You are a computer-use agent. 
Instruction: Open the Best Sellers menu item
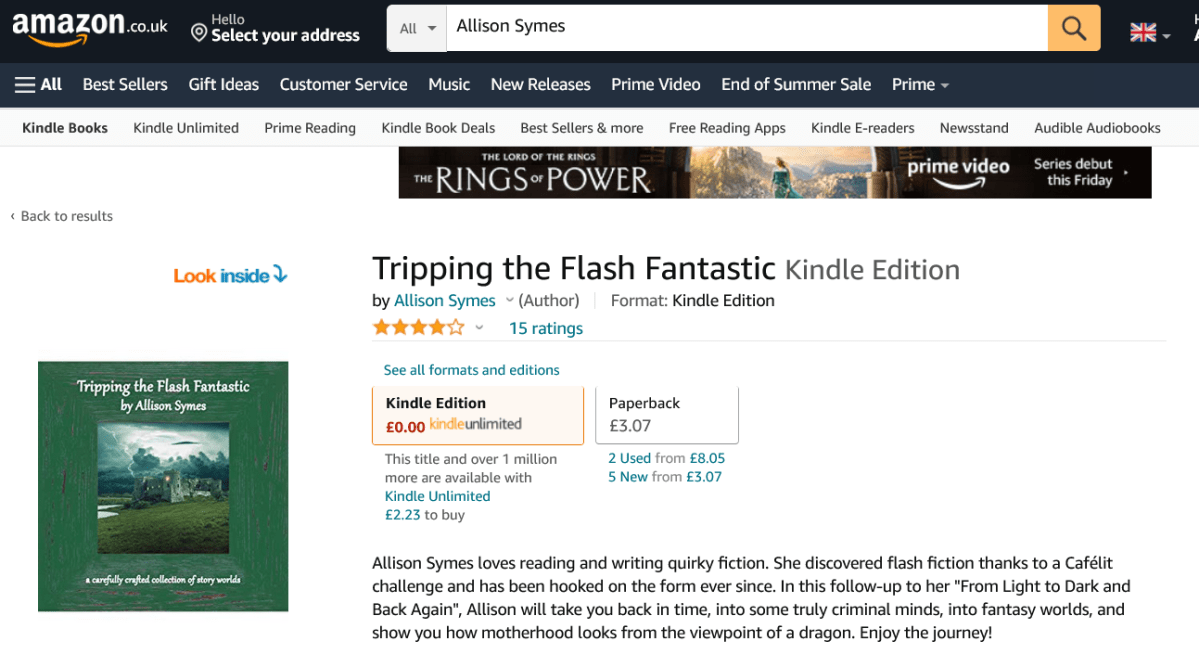click(x=125, y=84)
